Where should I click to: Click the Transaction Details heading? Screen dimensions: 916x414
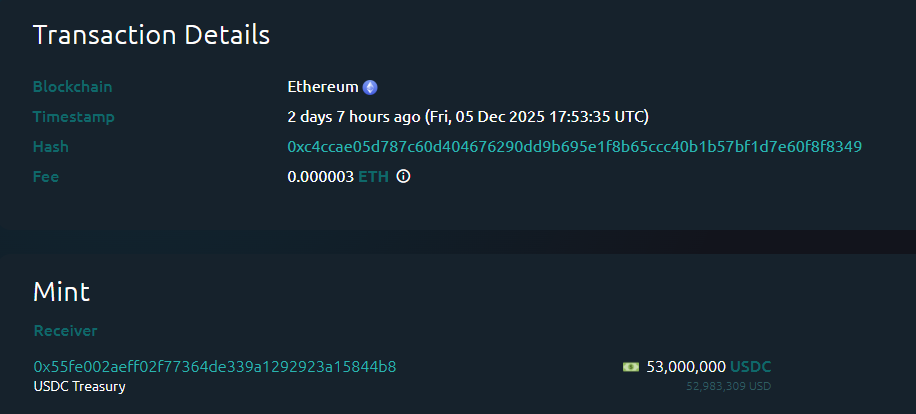click(151, 35)
